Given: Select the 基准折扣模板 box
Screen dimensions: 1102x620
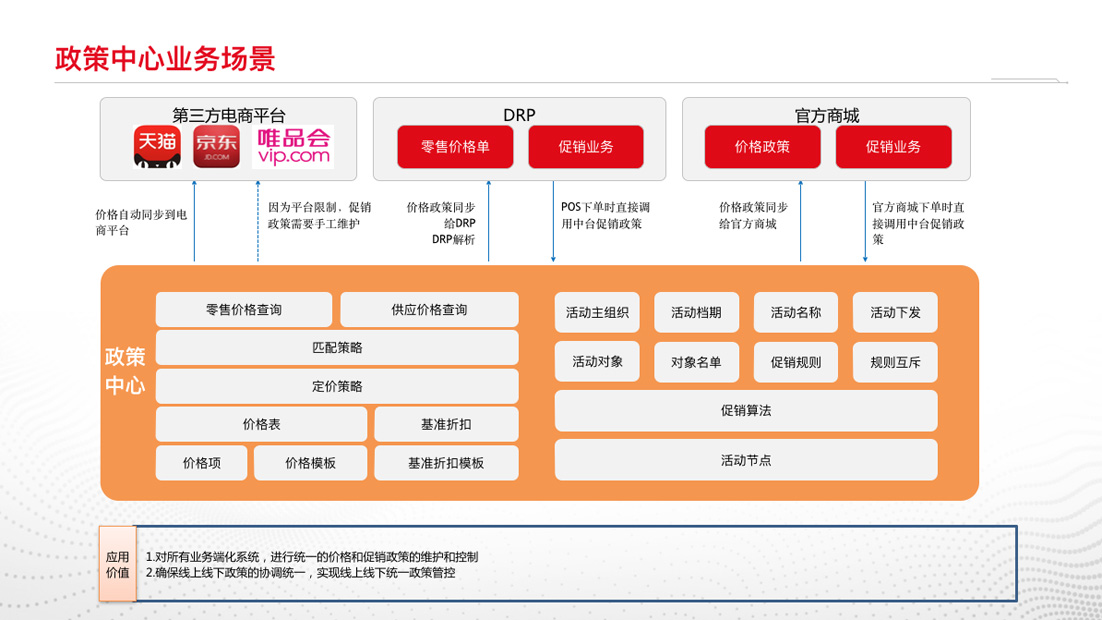Looking at the screenshot, I should (x=446, y=463).
